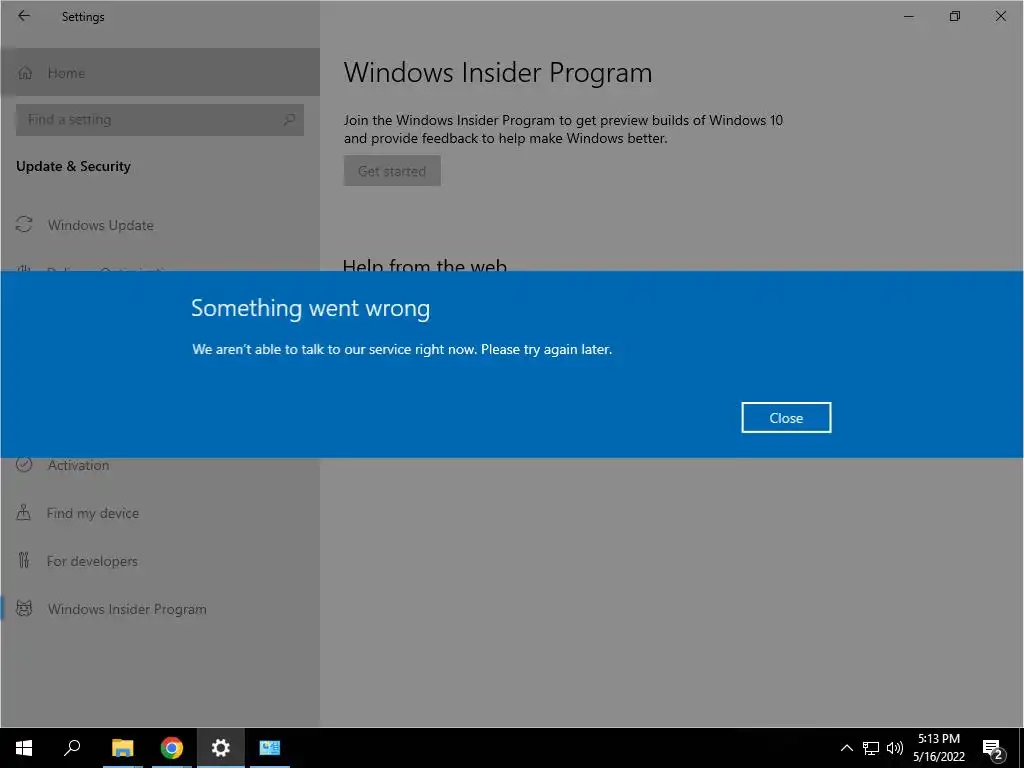
Task: Click the Settings gear on taskbar
Action: pyautogui.click(x=221, y=748)
